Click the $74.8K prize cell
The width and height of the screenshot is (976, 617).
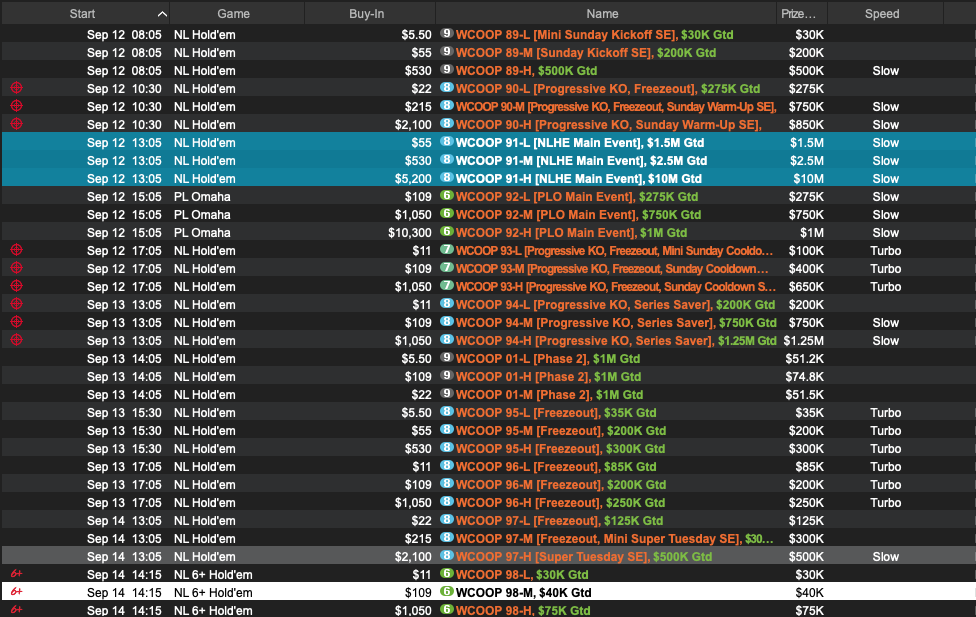pyautogui.click(x=806, y=377)
